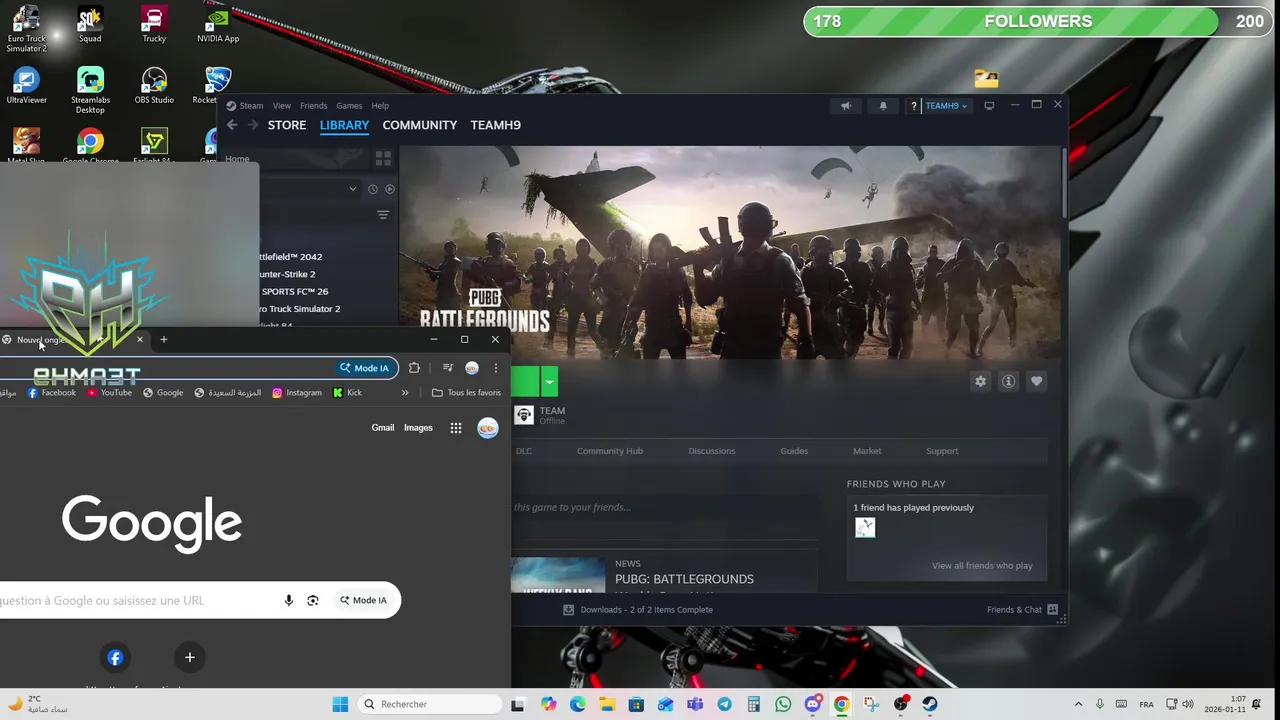Open Instagram bookmark in Chrome
The height and width of the screenshot is (720, 1280).
(297, 393)
